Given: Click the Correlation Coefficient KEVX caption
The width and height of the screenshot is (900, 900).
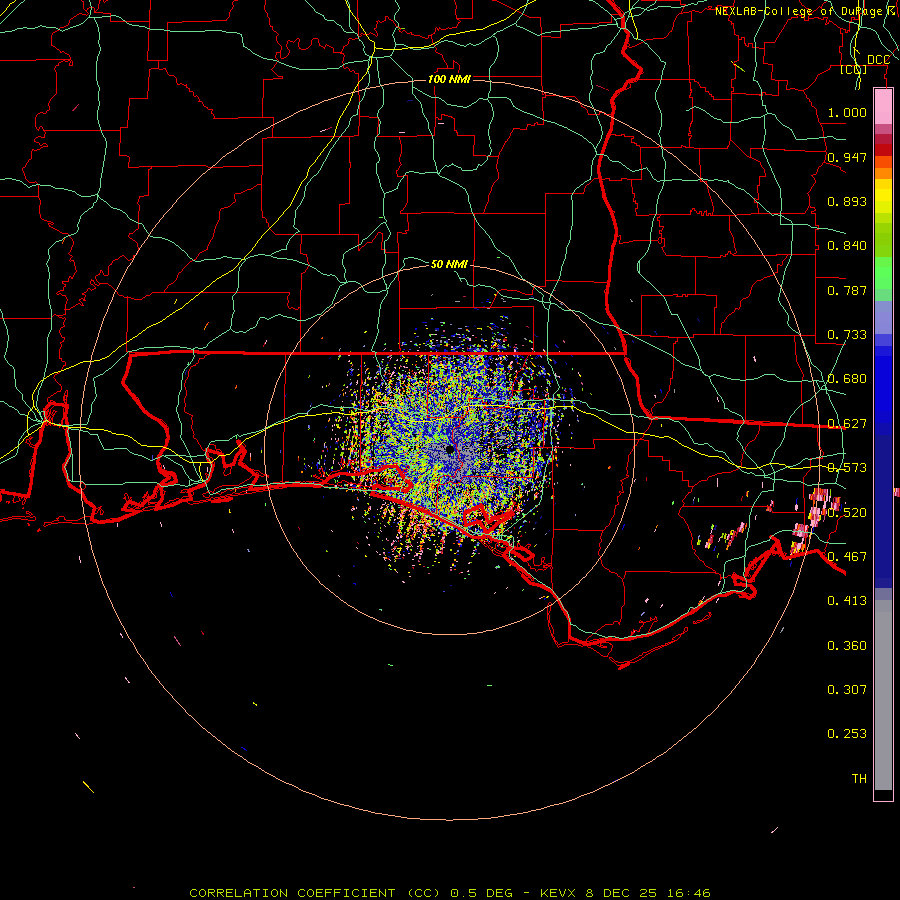Looking at the screenshot, I should coord(450,893).
